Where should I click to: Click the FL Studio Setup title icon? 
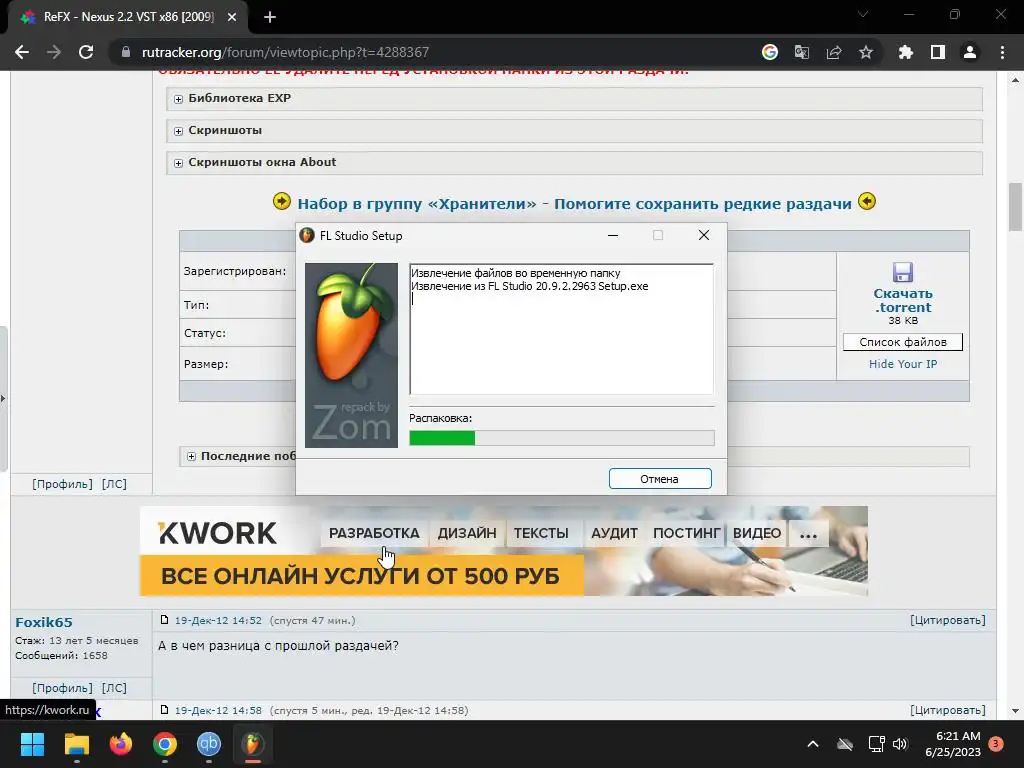pos(306,235)
